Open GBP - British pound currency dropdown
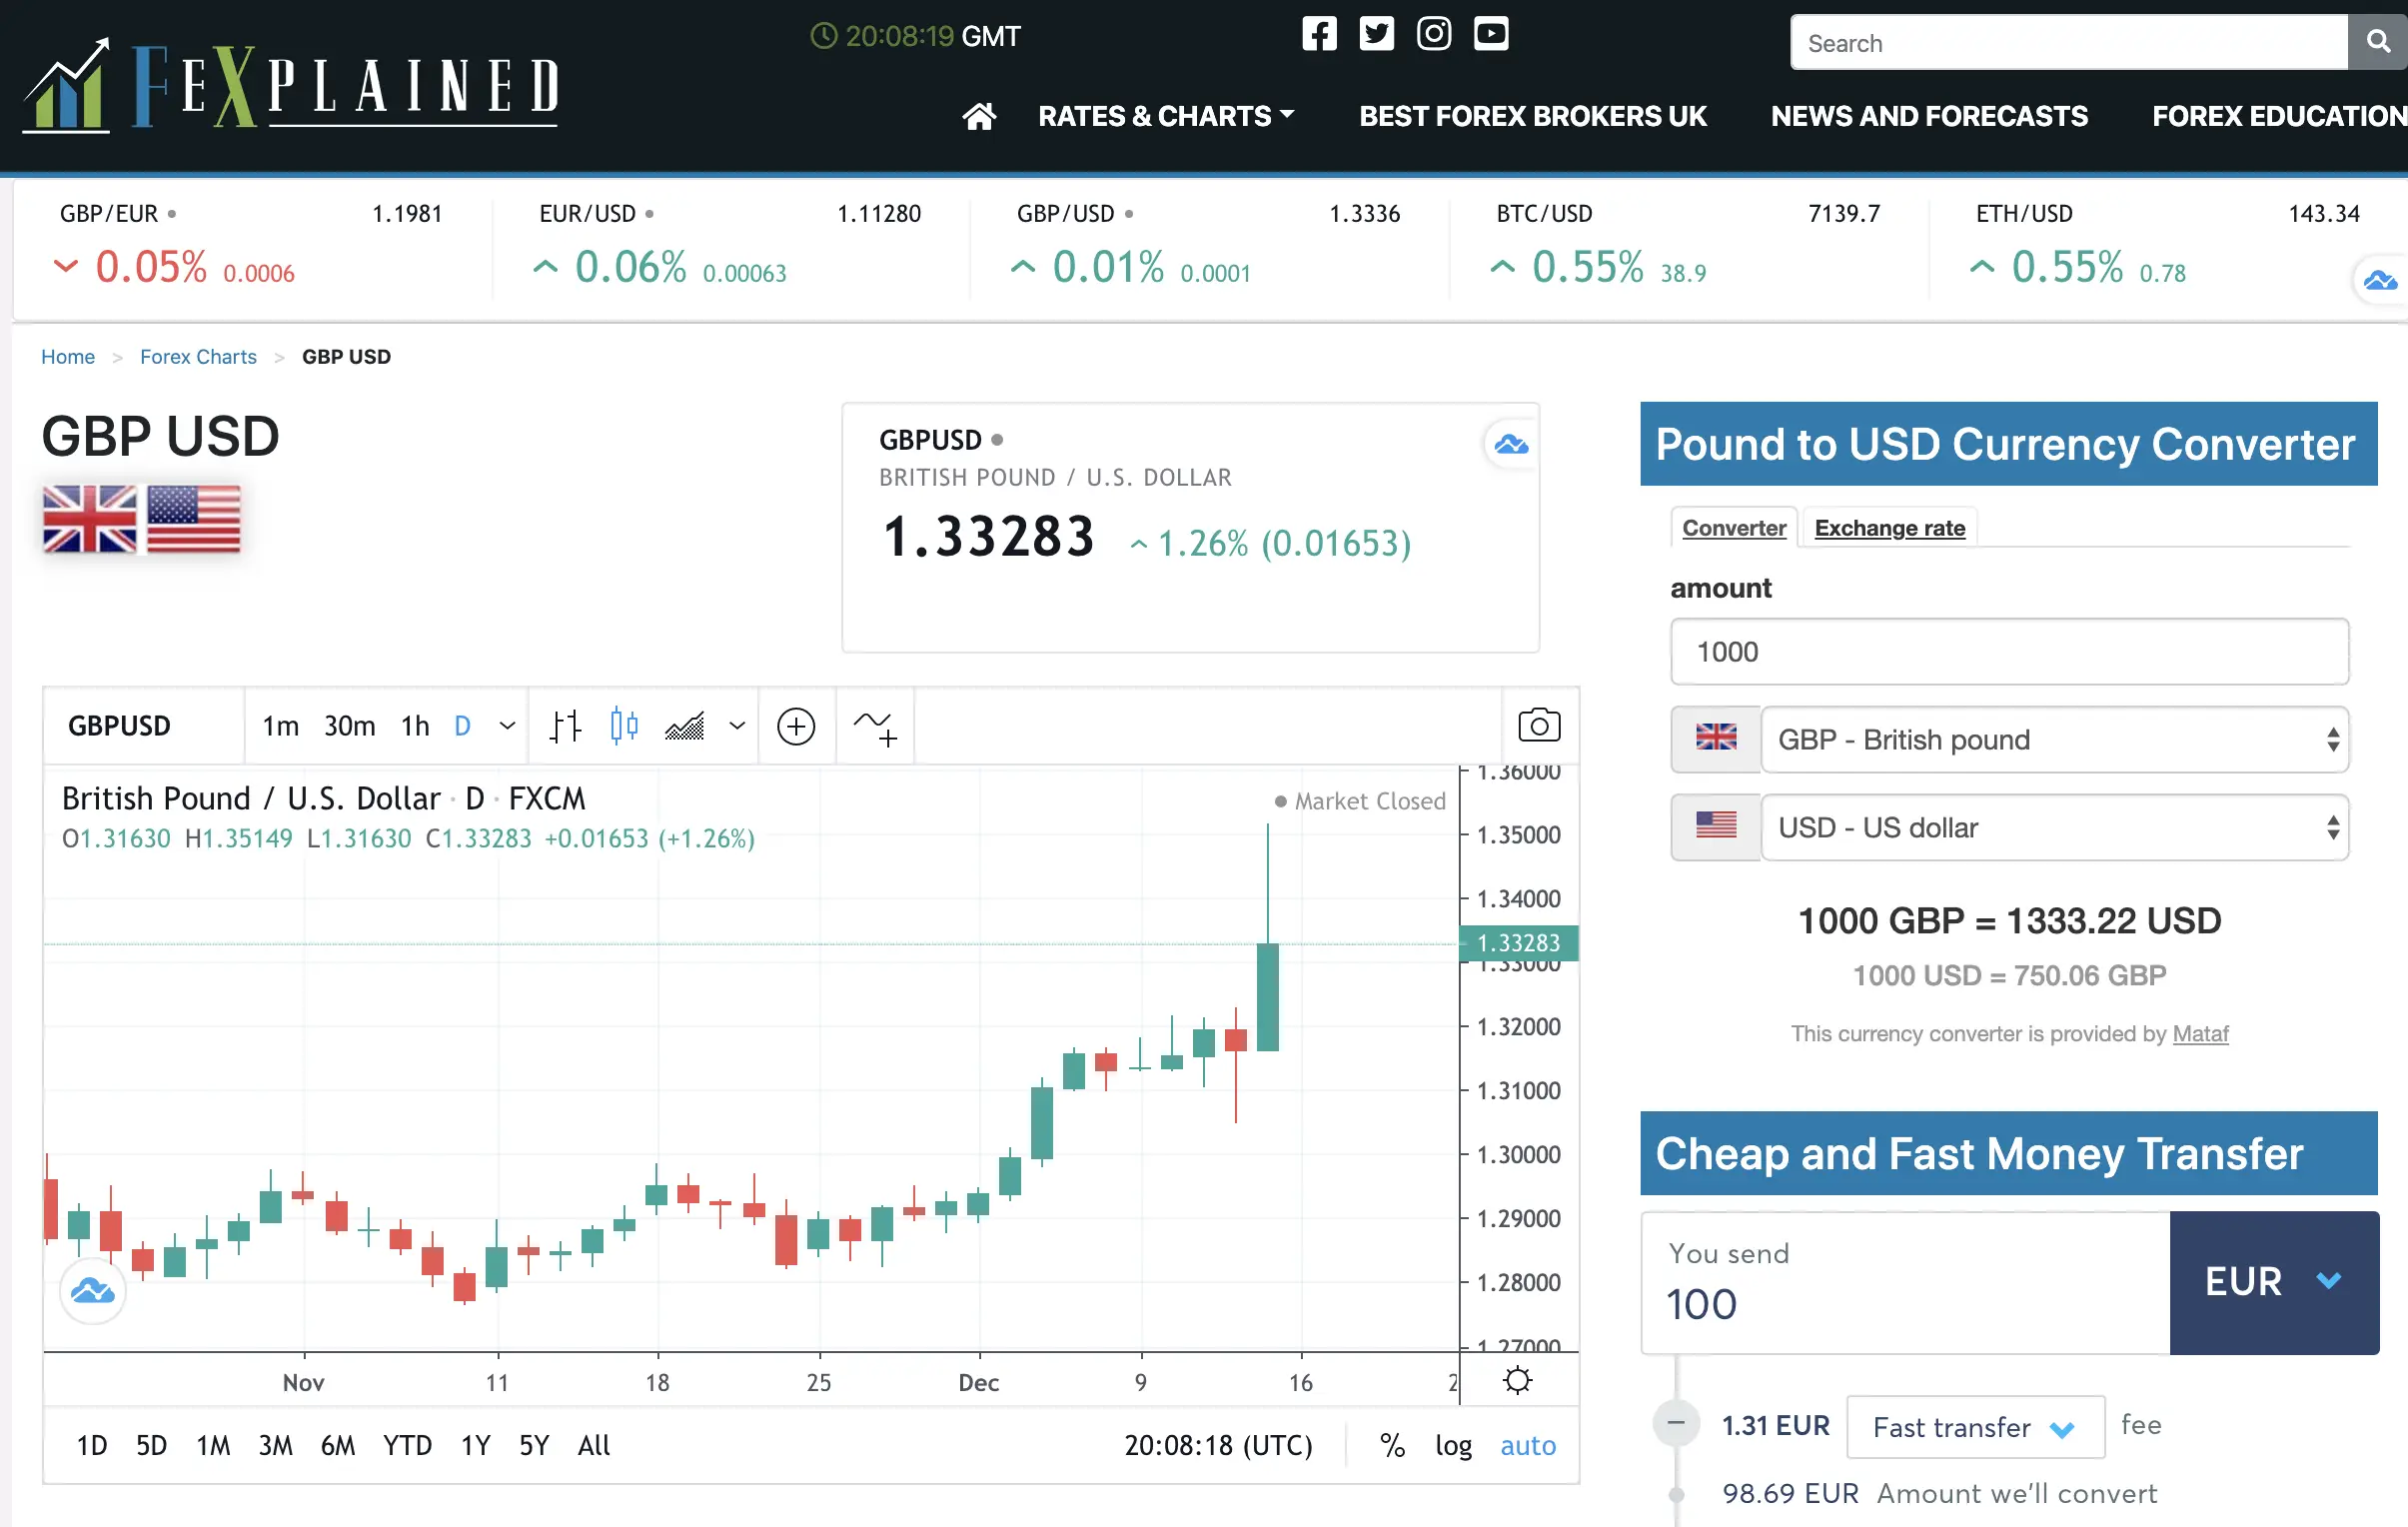 coord(2054,740)
